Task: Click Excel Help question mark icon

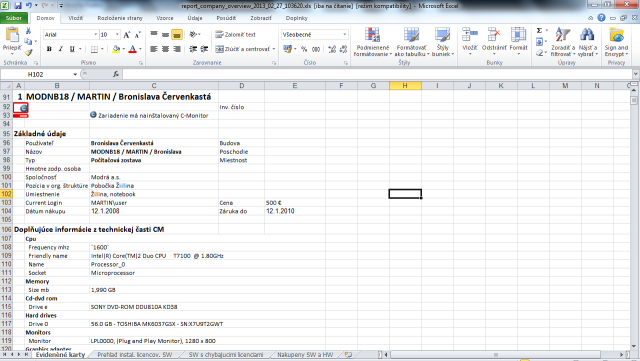Action: [x=601, y=18]
